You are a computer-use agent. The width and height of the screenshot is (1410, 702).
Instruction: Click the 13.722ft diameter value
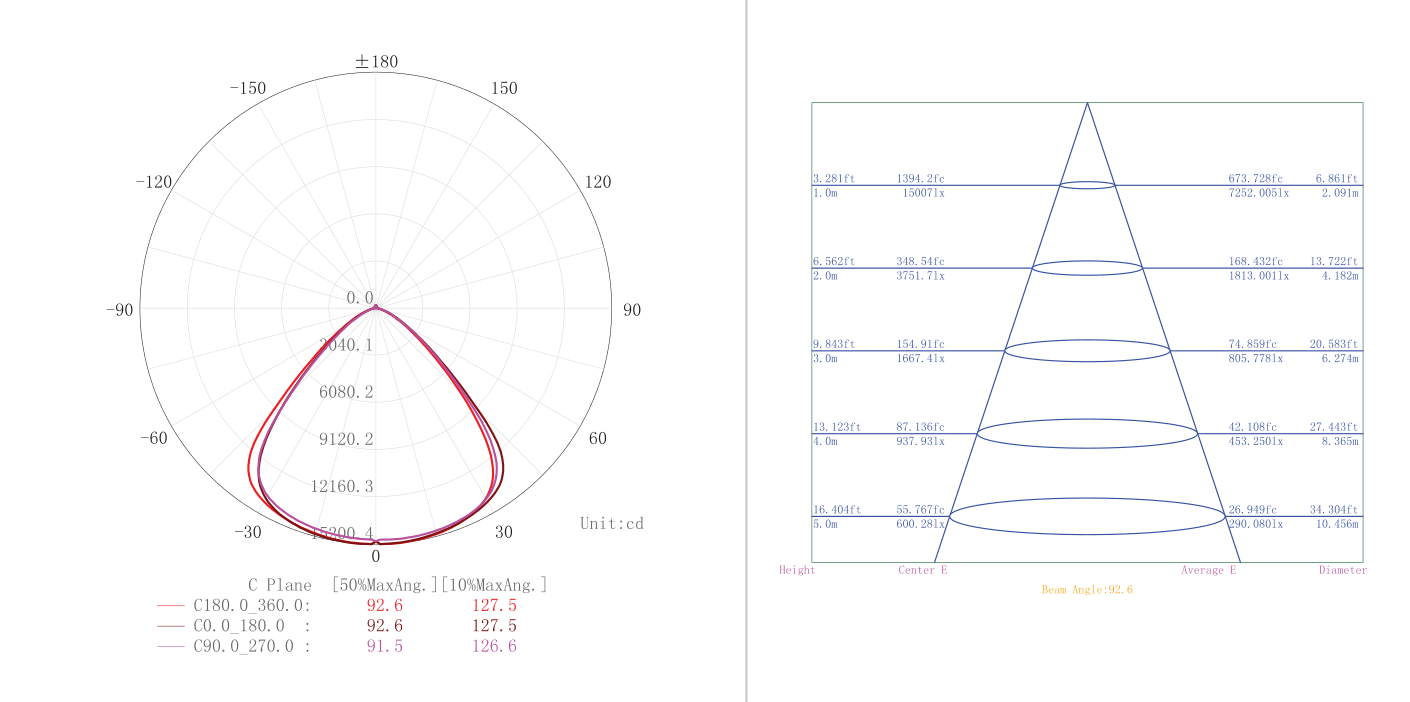click(1335, 262)
